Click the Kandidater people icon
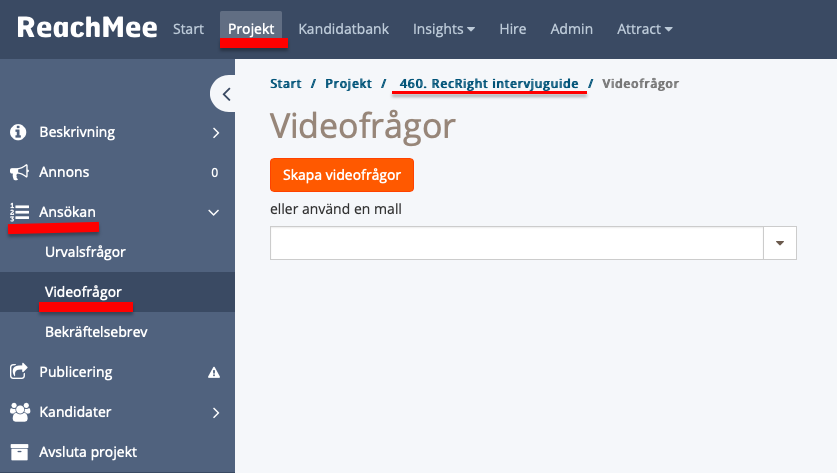The width and height of the screenshot is (837, 473). 20,412
